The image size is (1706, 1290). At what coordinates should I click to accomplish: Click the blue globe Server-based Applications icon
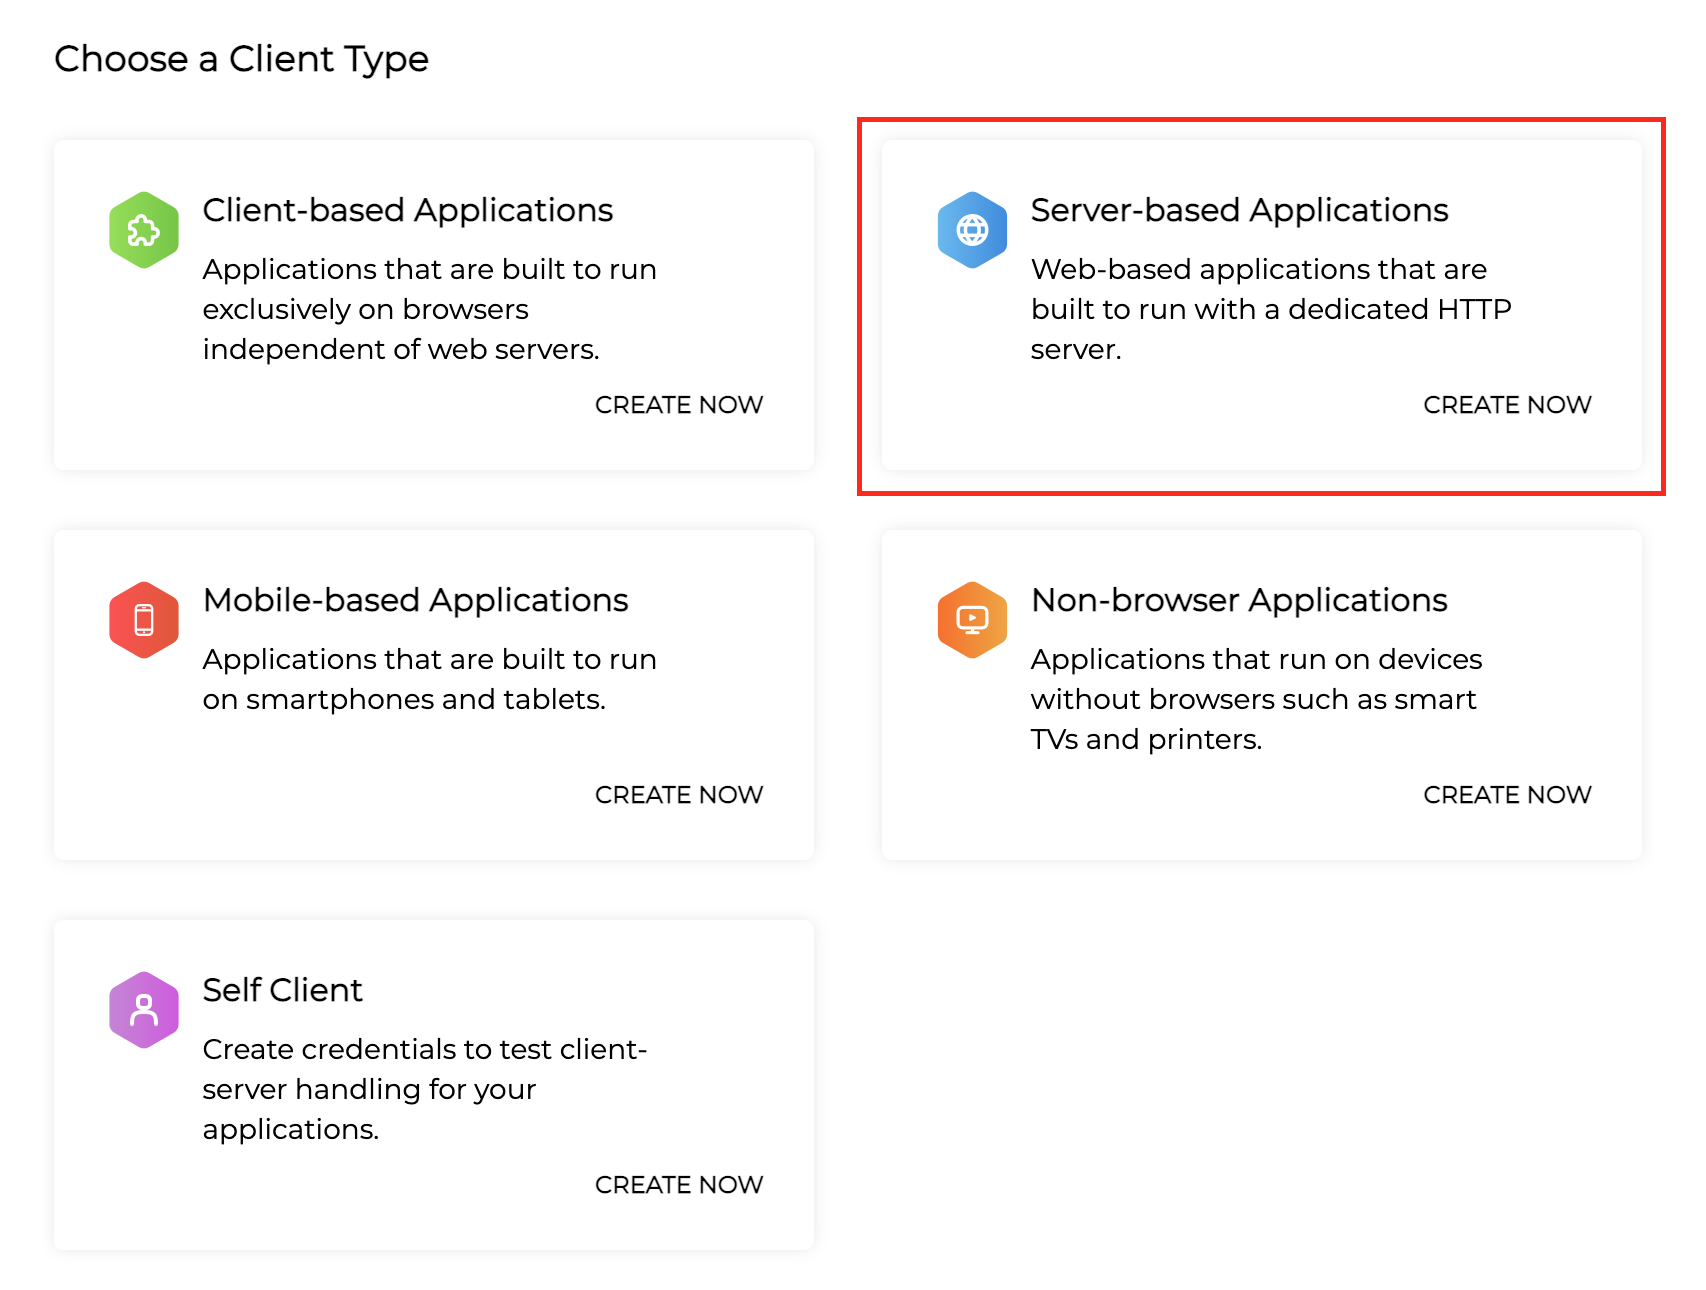[x=972, y=230]
